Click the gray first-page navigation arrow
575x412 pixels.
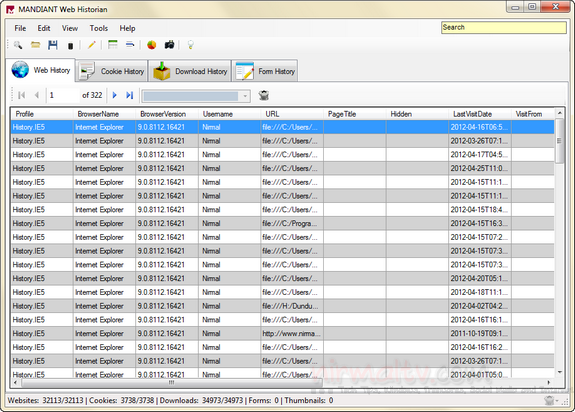coord(22,95)
